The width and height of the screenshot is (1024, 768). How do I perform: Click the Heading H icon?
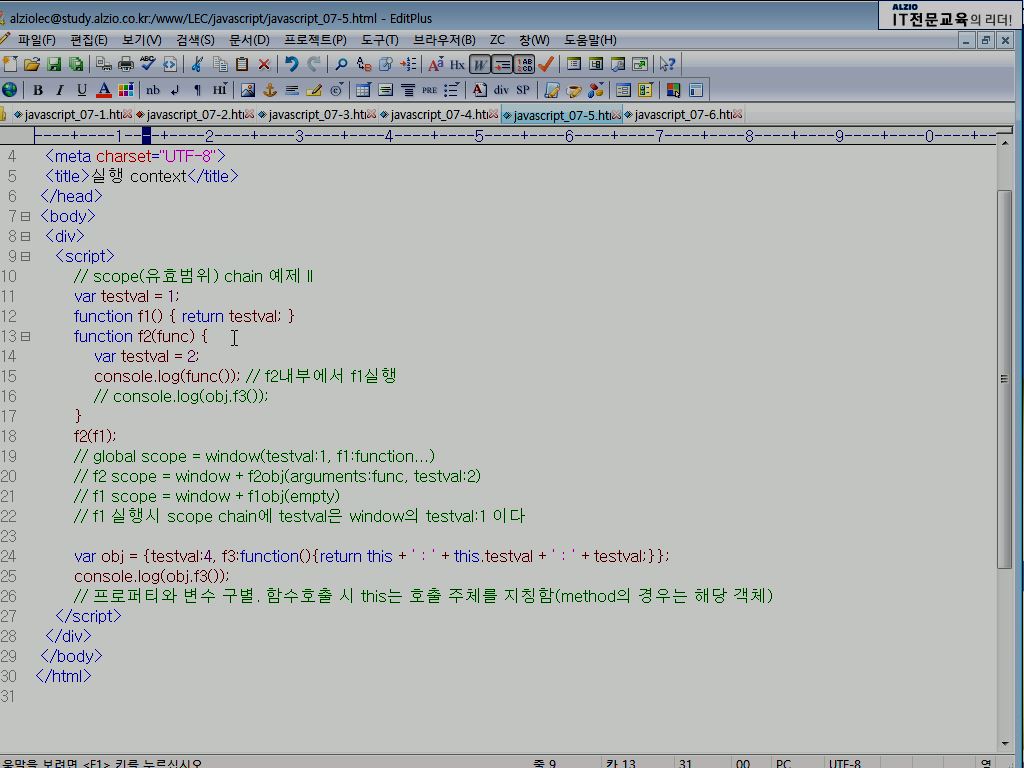point(219,90)
